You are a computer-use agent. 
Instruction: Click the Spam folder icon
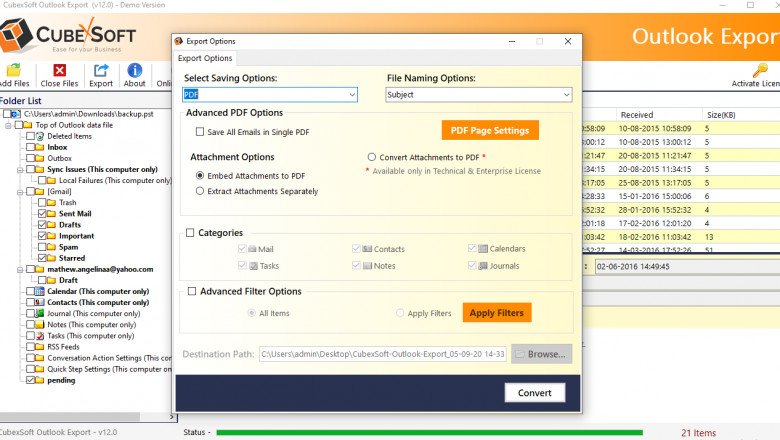coord(51,247)
